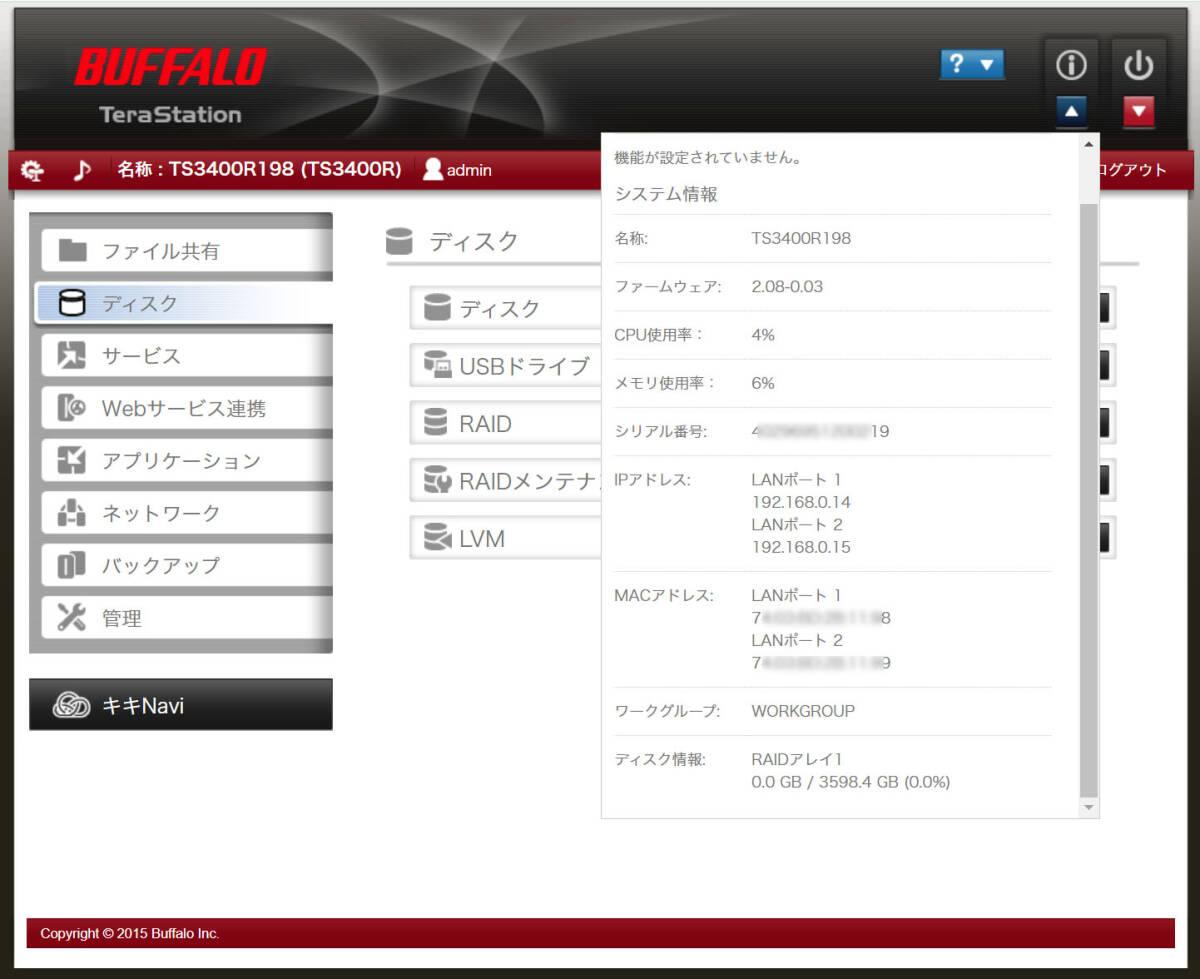Viewport: 1200px width, 979px height.
Task: Click the ディスク row disk icon
Action: pos(437,308)
